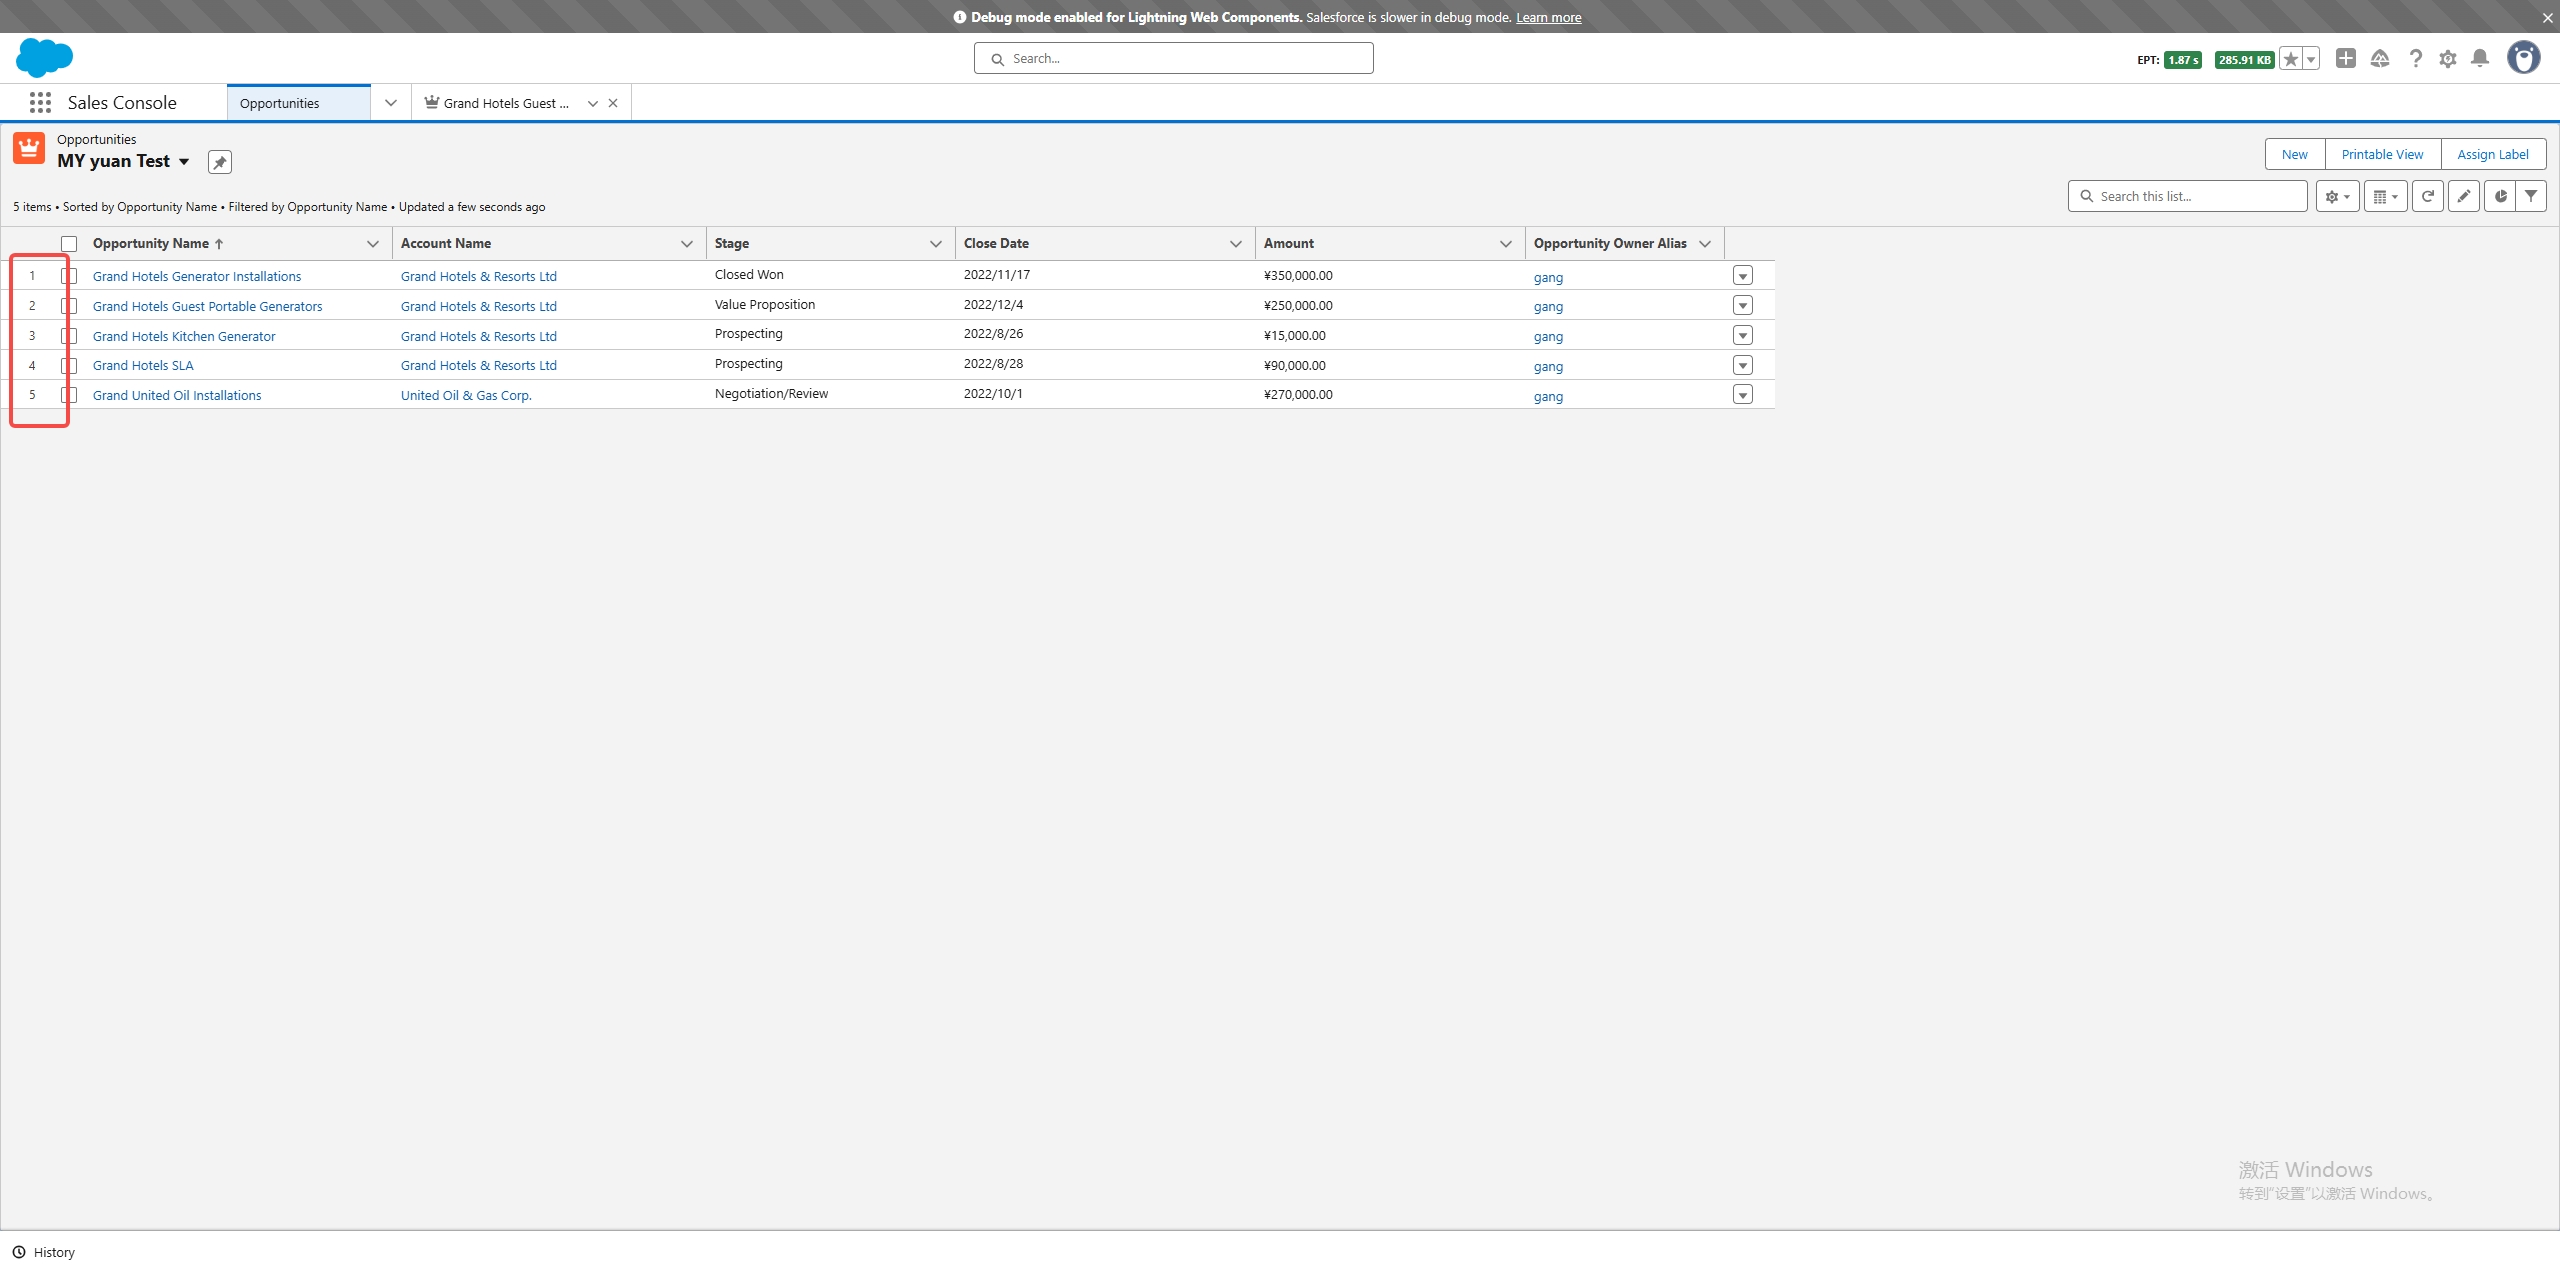Pin the MY yuan Test list view

pyautogui.click(x=220, y=162)
